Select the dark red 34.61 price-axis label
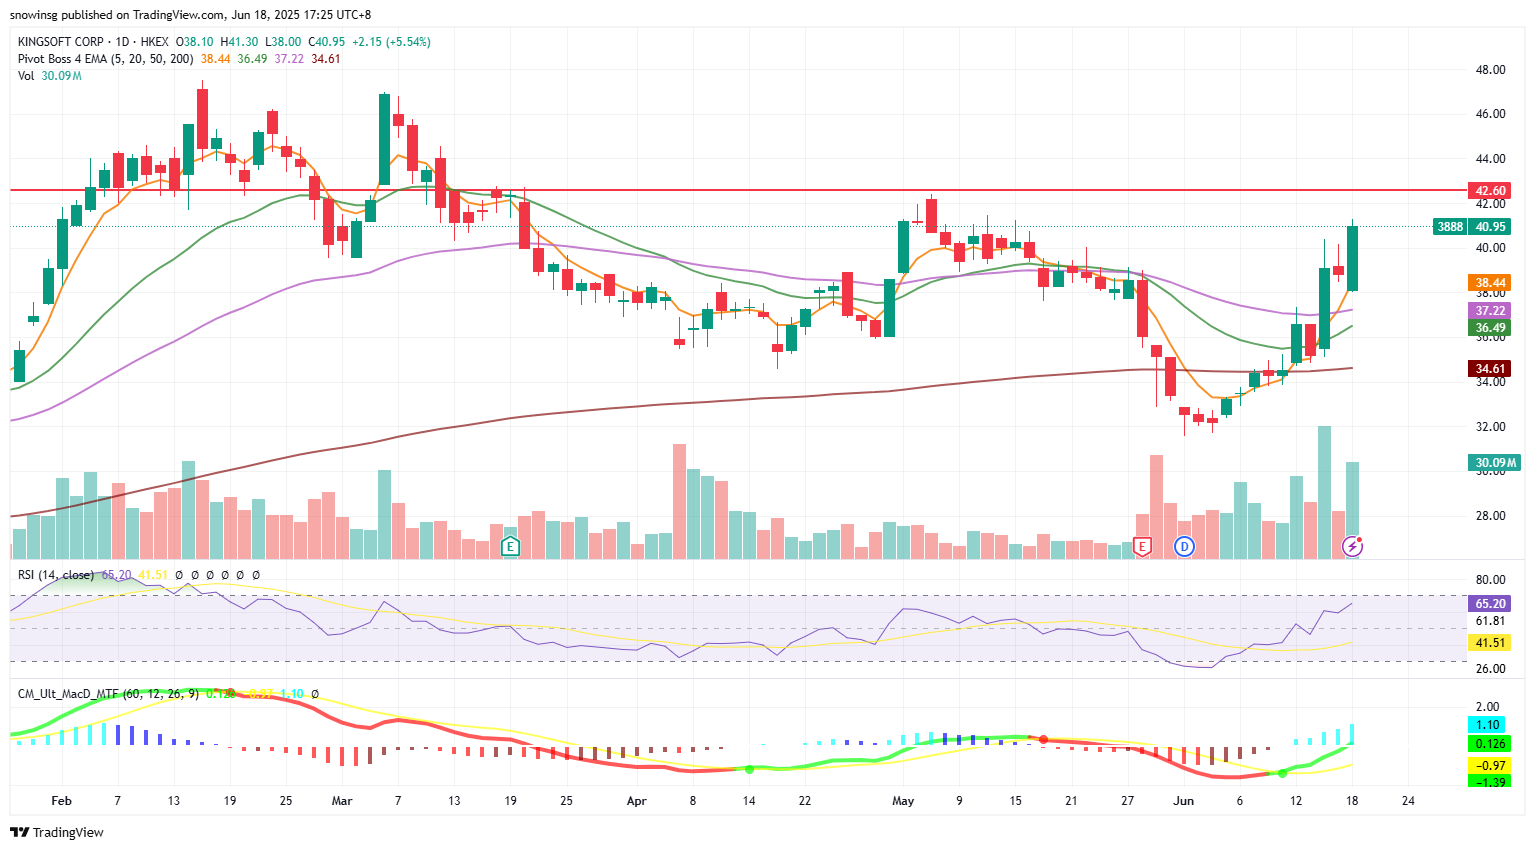 coord(1490,369)
